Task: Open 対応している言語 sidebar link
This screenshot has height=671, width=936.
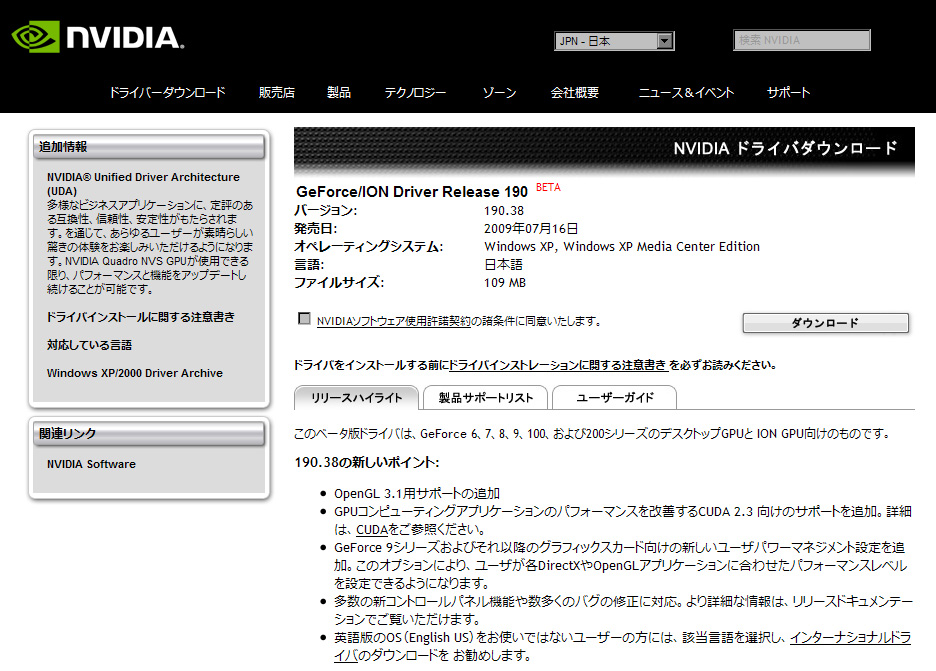Action: coord(90,345)
